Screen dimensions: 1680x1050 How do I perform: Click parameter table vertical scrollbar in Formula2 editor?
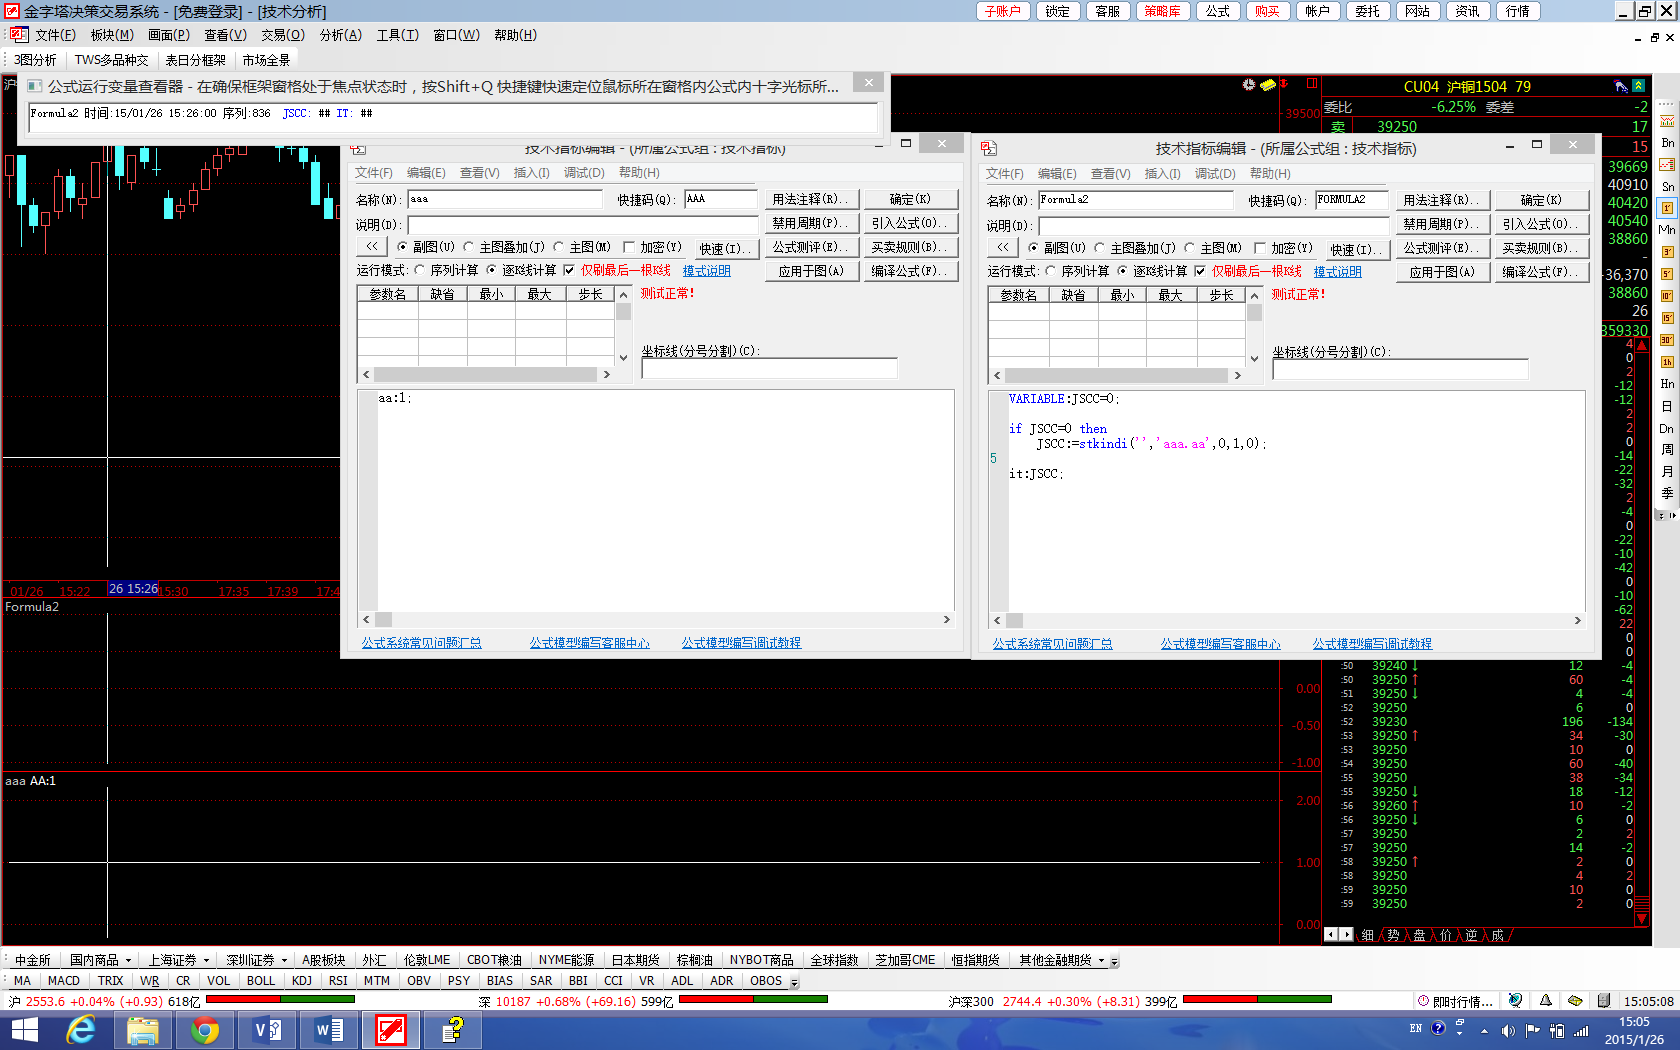pos(1254,327)
